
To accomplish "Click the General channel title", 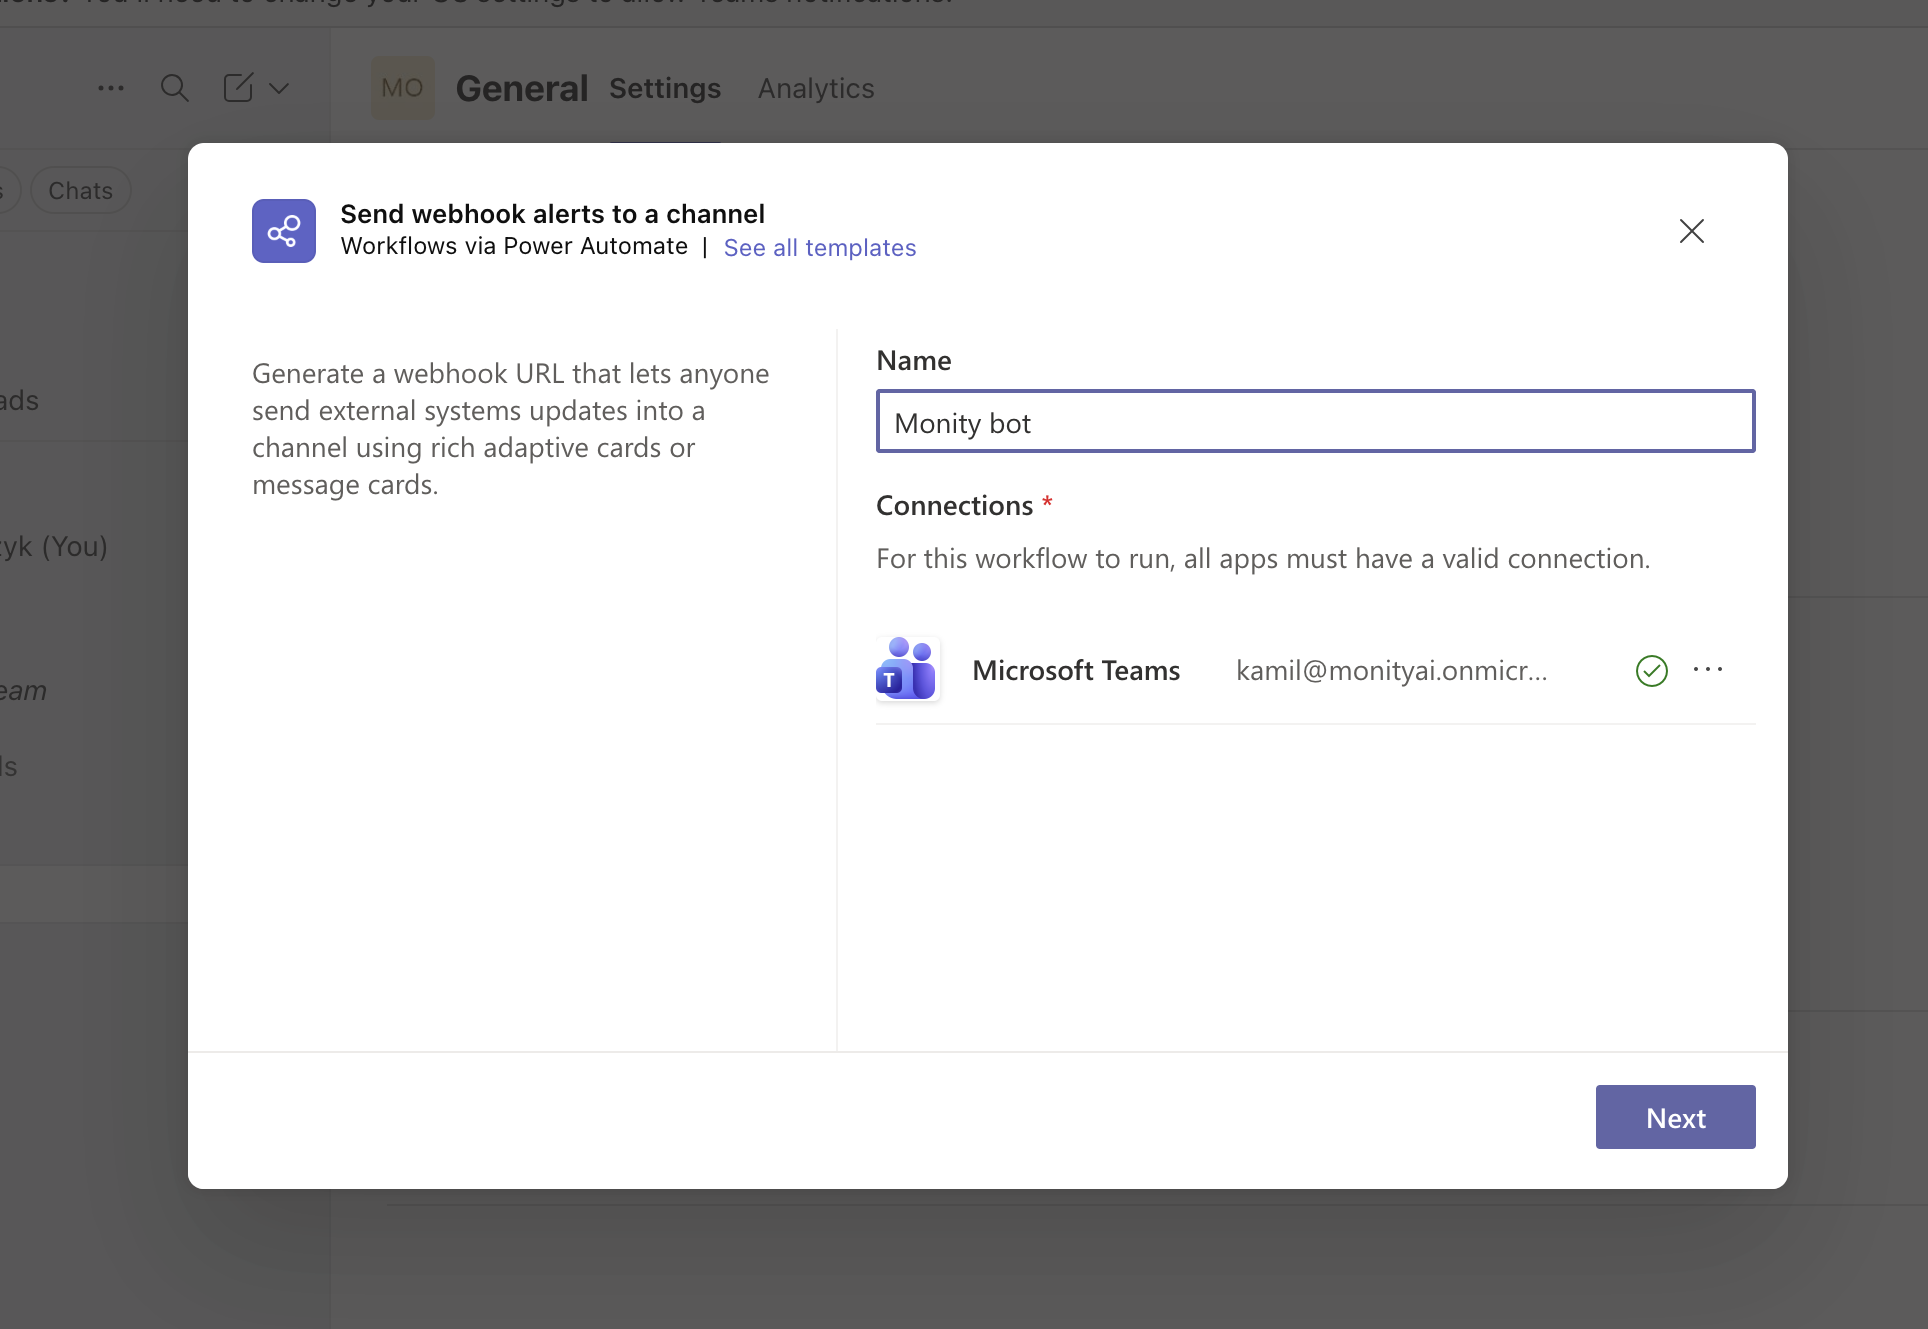I will tap(521, 88).
